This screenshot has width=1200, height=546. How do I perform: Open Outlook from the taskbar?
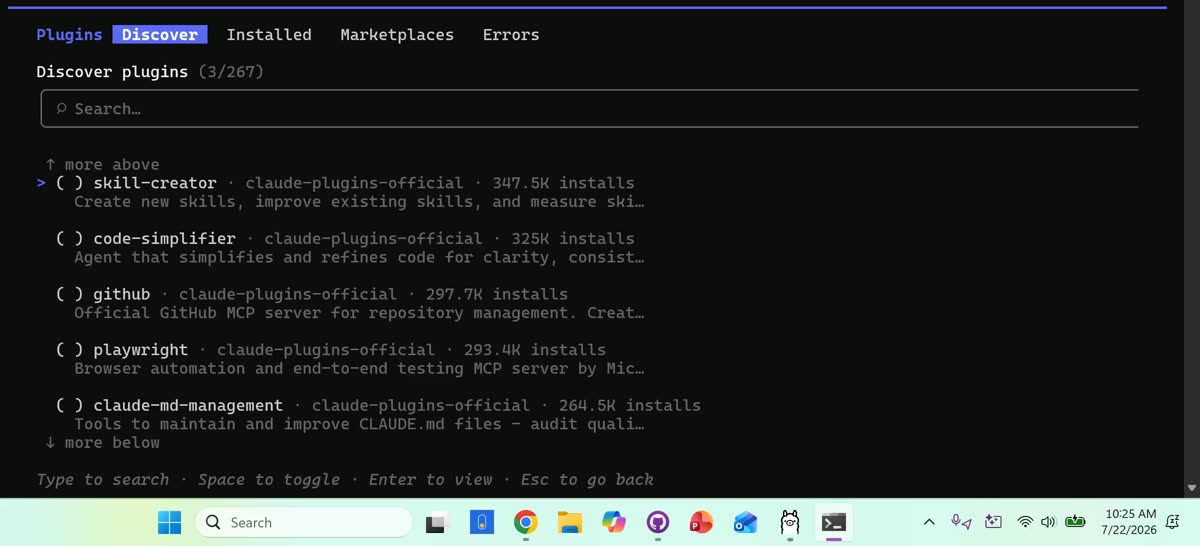pos(745,522)
